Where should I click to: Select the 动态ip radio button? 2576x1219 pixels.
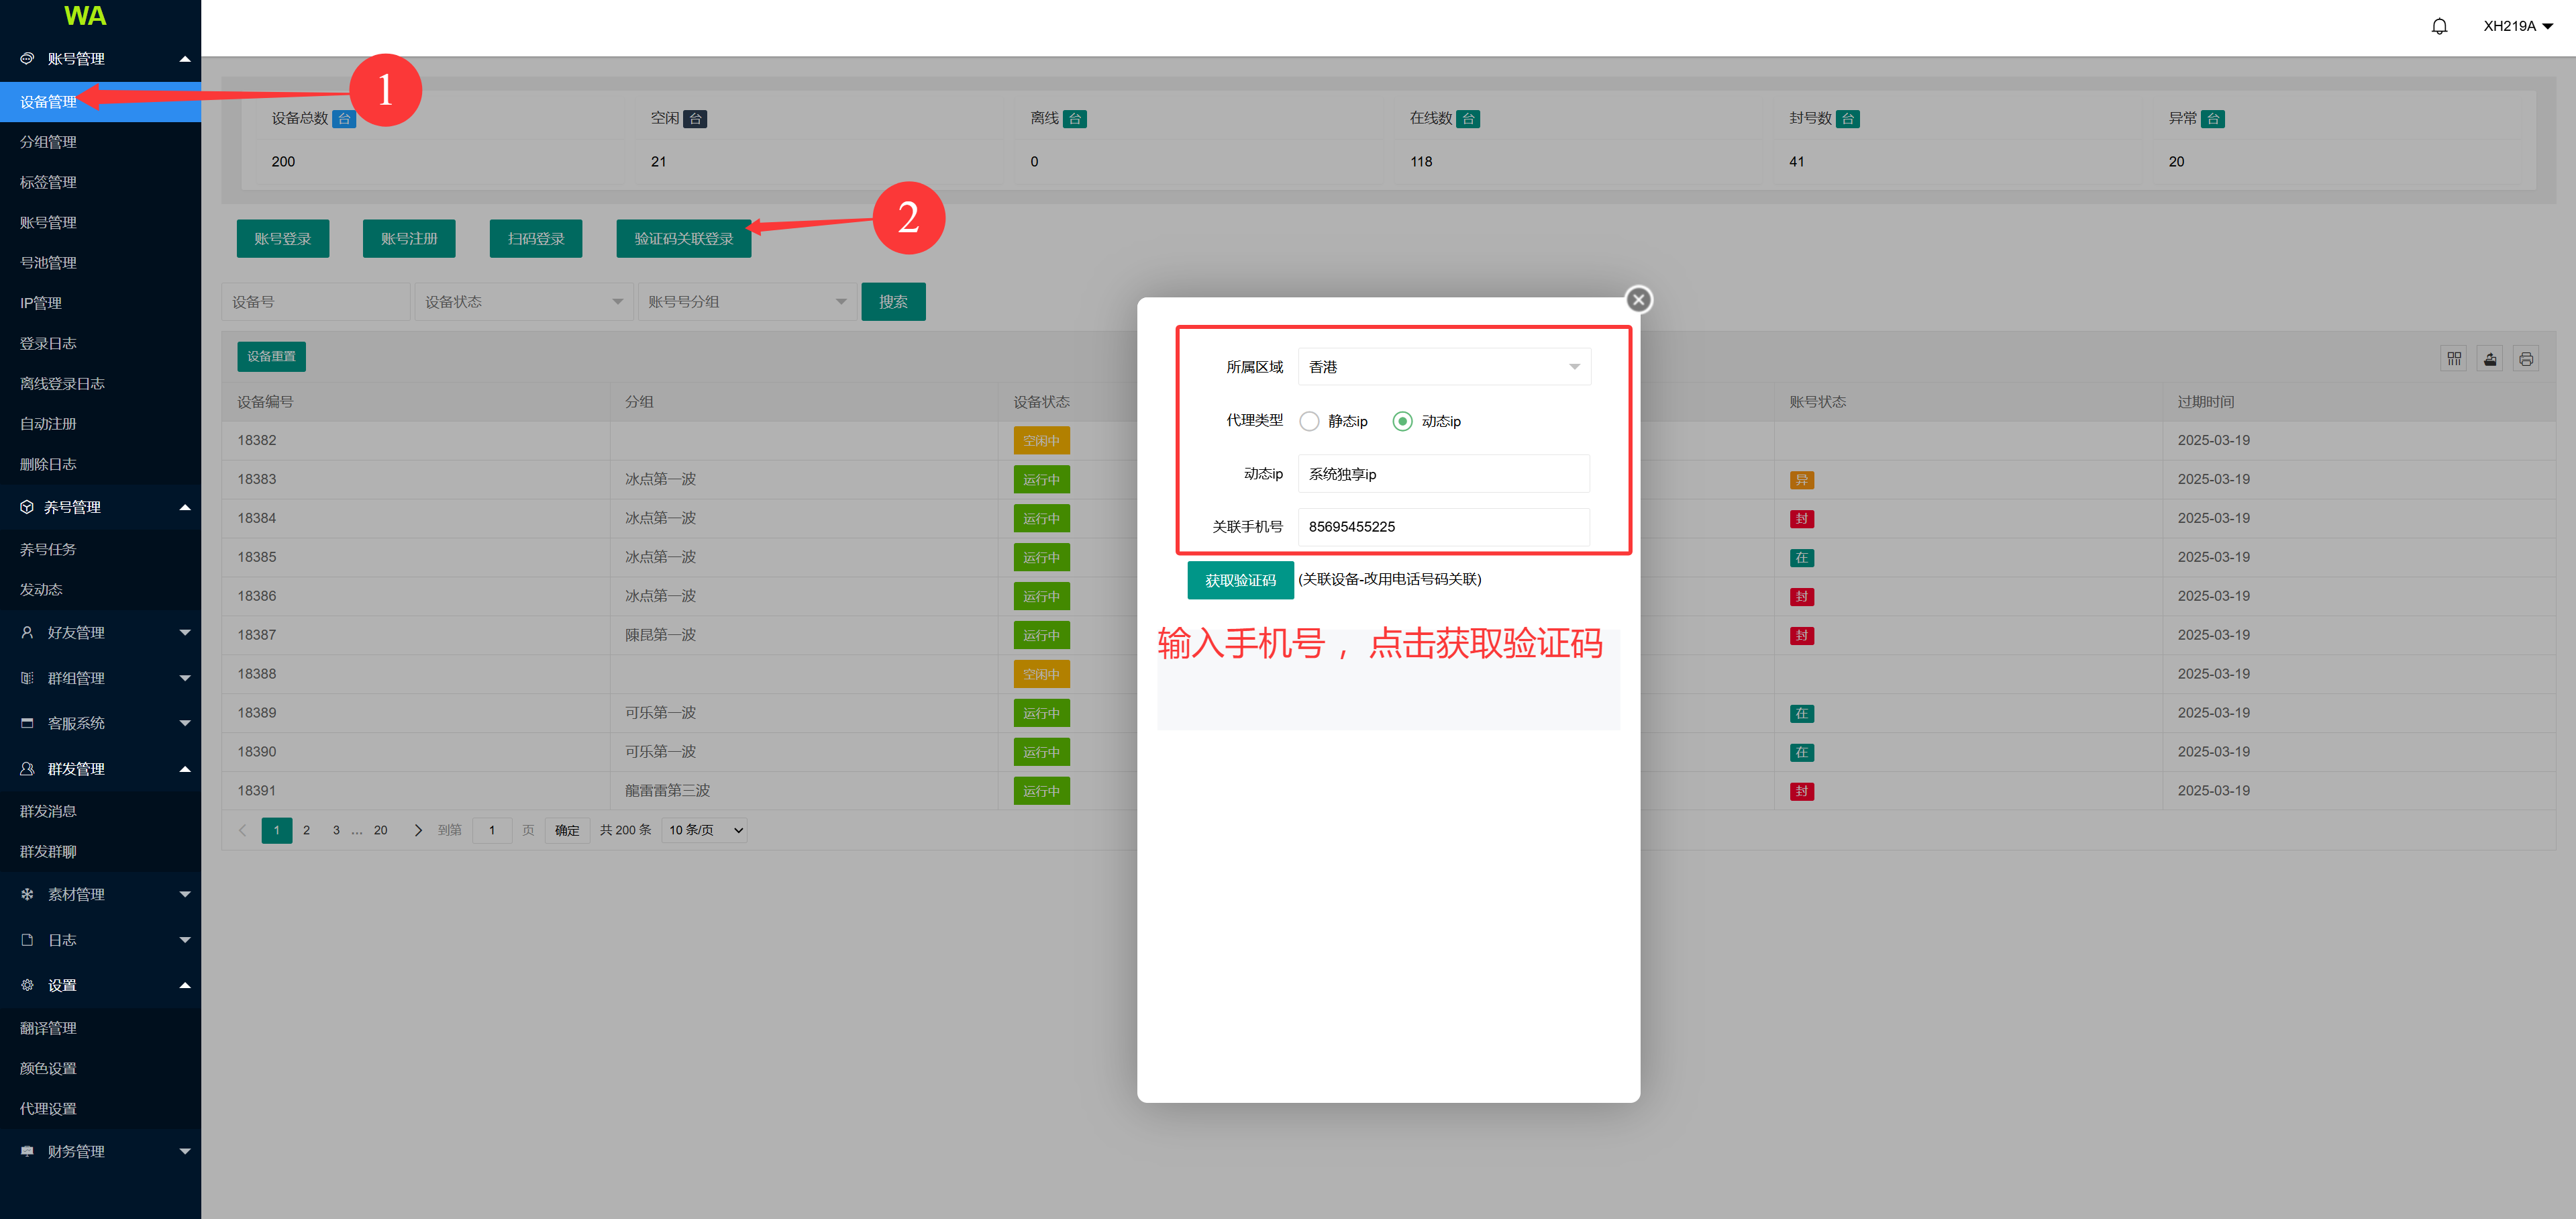click(x=1402, y=421)
